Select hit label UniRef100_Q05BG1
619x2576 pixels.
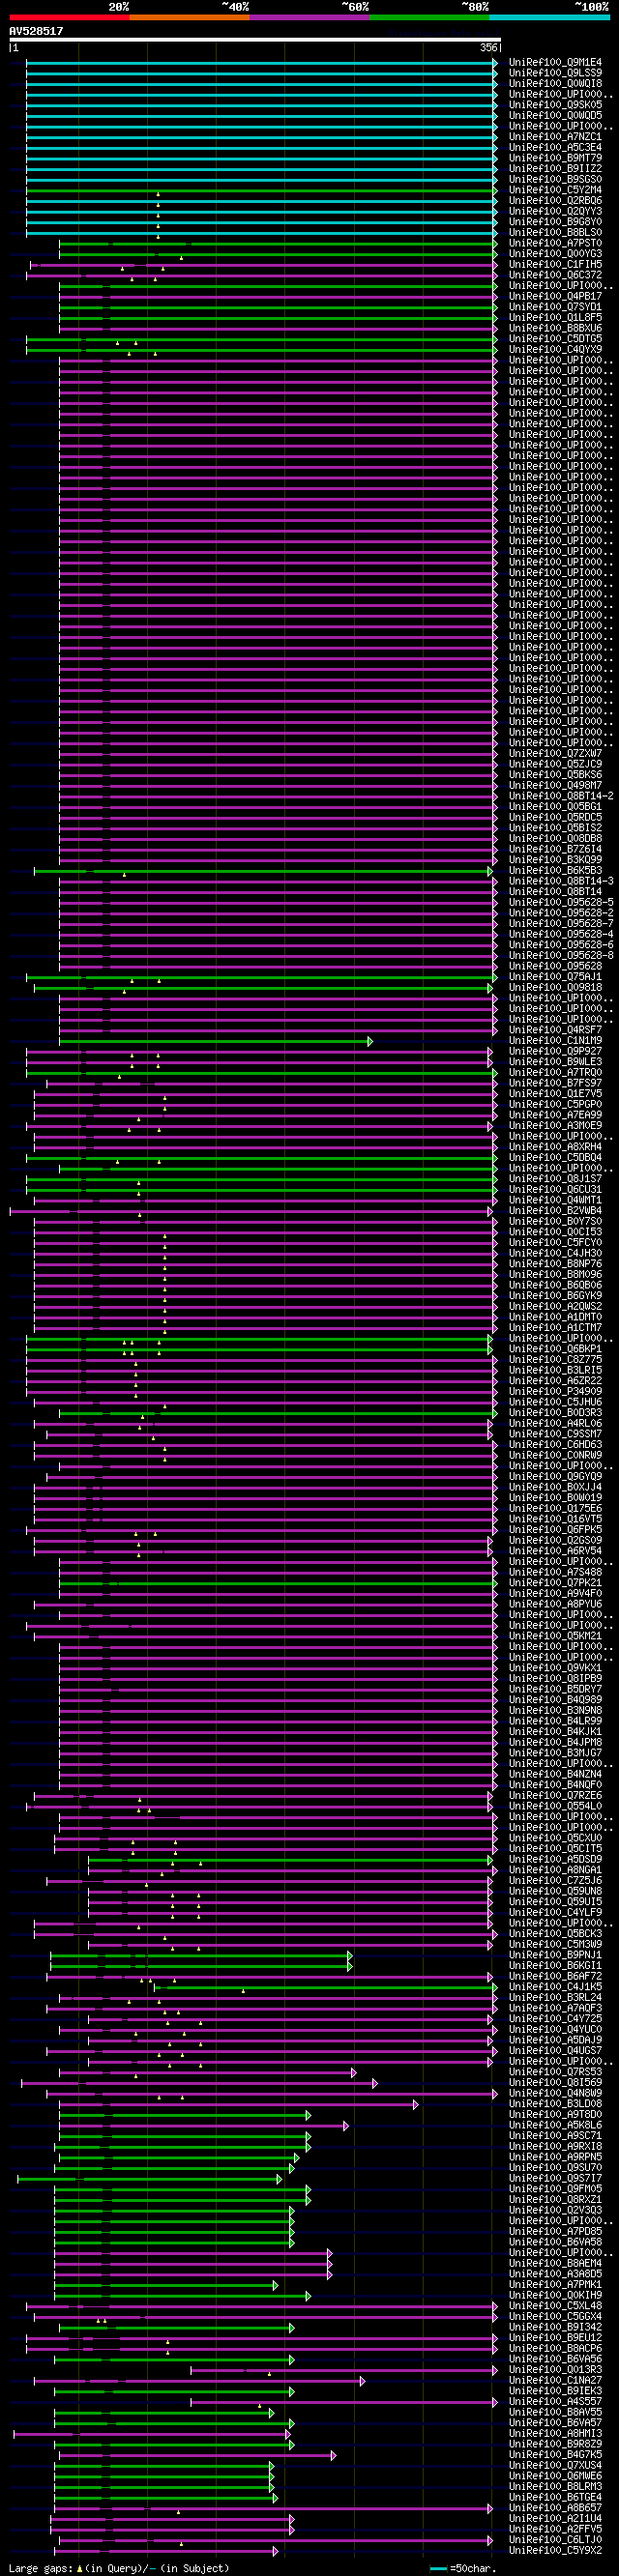click(555, 806)
